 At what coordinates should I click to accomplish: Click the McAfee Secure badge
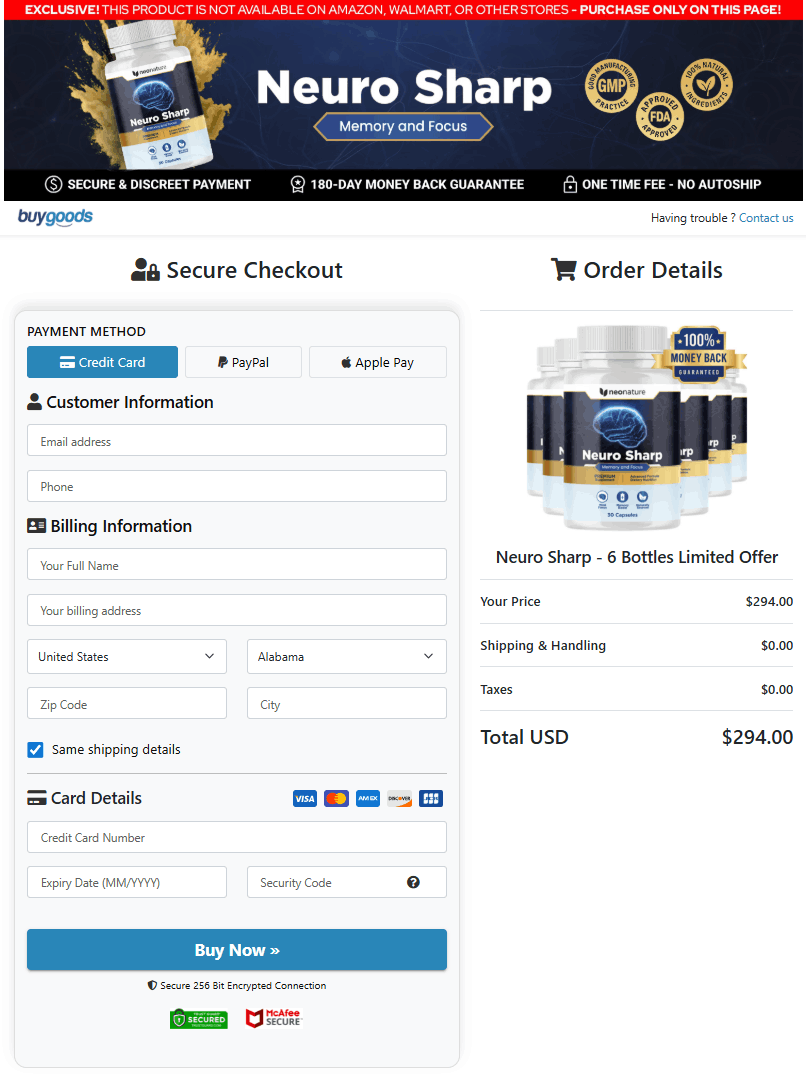tap(274, 1018)
